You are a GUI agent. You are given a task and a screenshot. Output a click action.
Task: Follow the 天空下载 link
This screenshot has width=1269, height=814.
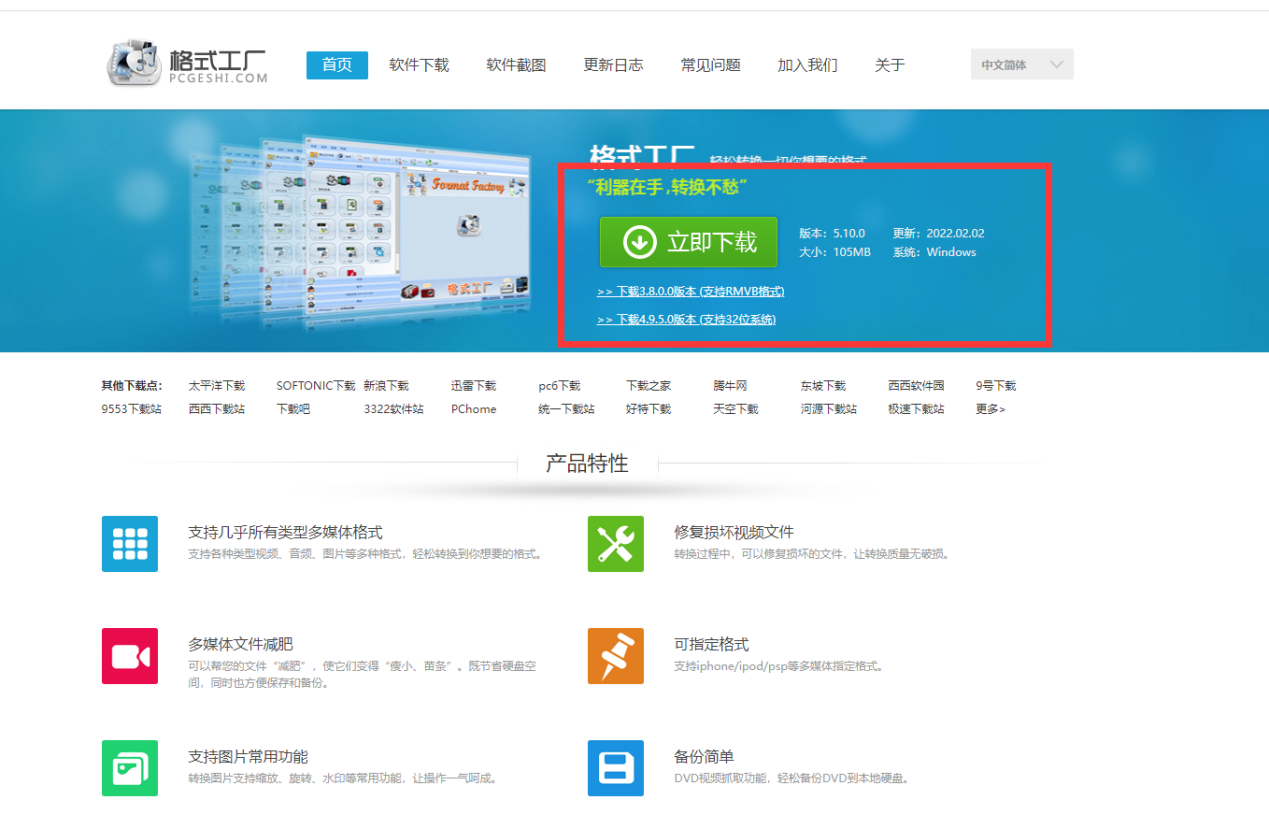pos(736,409)
